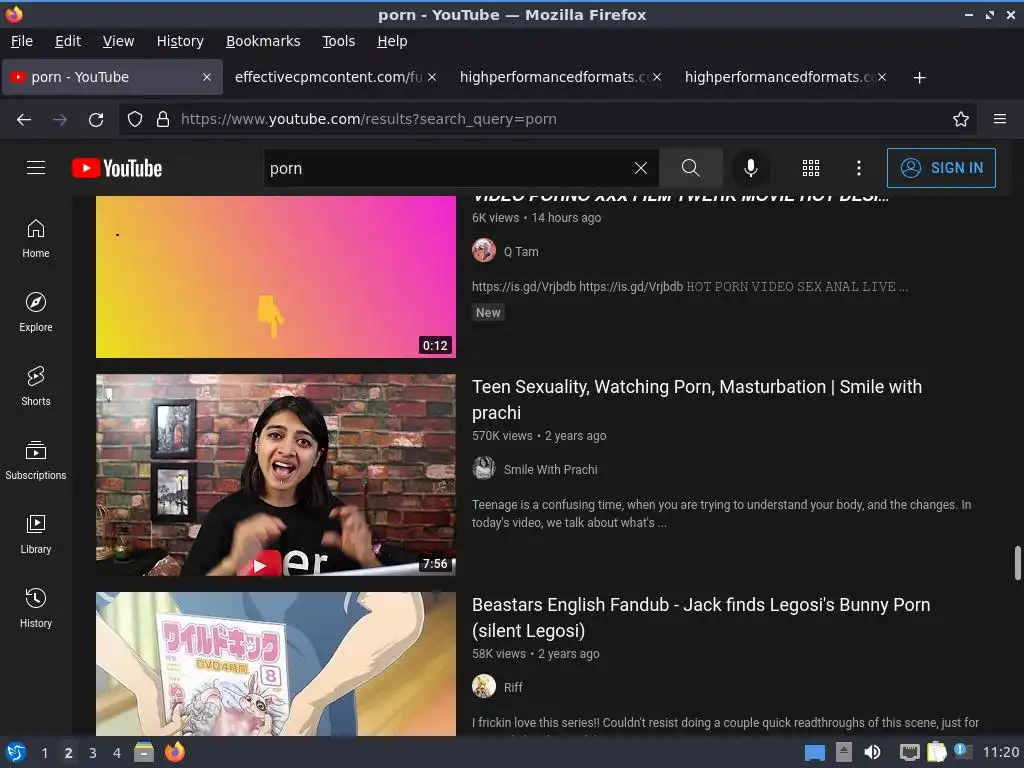Switch to the effectivecpmcontent.com tab

pyautogui.click(x=328, y=77)
